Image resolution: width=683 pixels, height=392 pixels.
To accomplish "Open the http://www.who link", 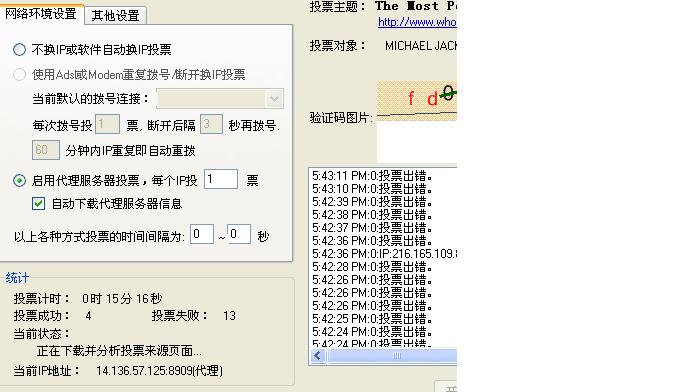I will click(417, 22).
